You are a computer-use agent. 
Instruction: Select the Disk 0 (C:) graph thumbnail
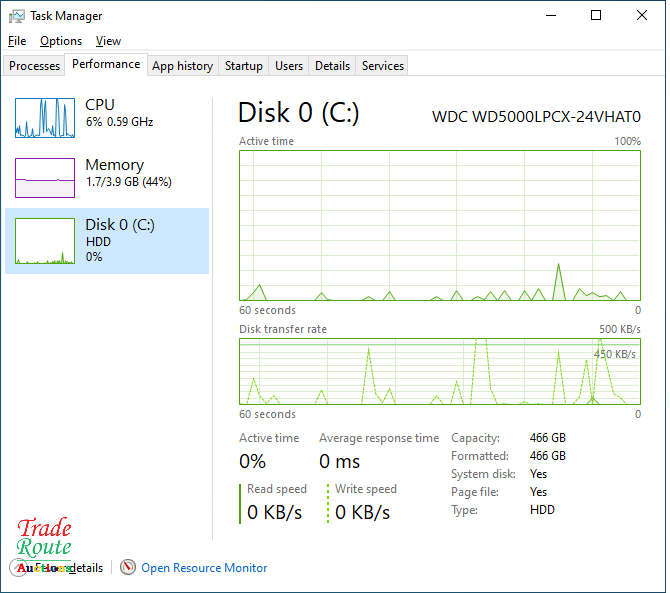45,241
